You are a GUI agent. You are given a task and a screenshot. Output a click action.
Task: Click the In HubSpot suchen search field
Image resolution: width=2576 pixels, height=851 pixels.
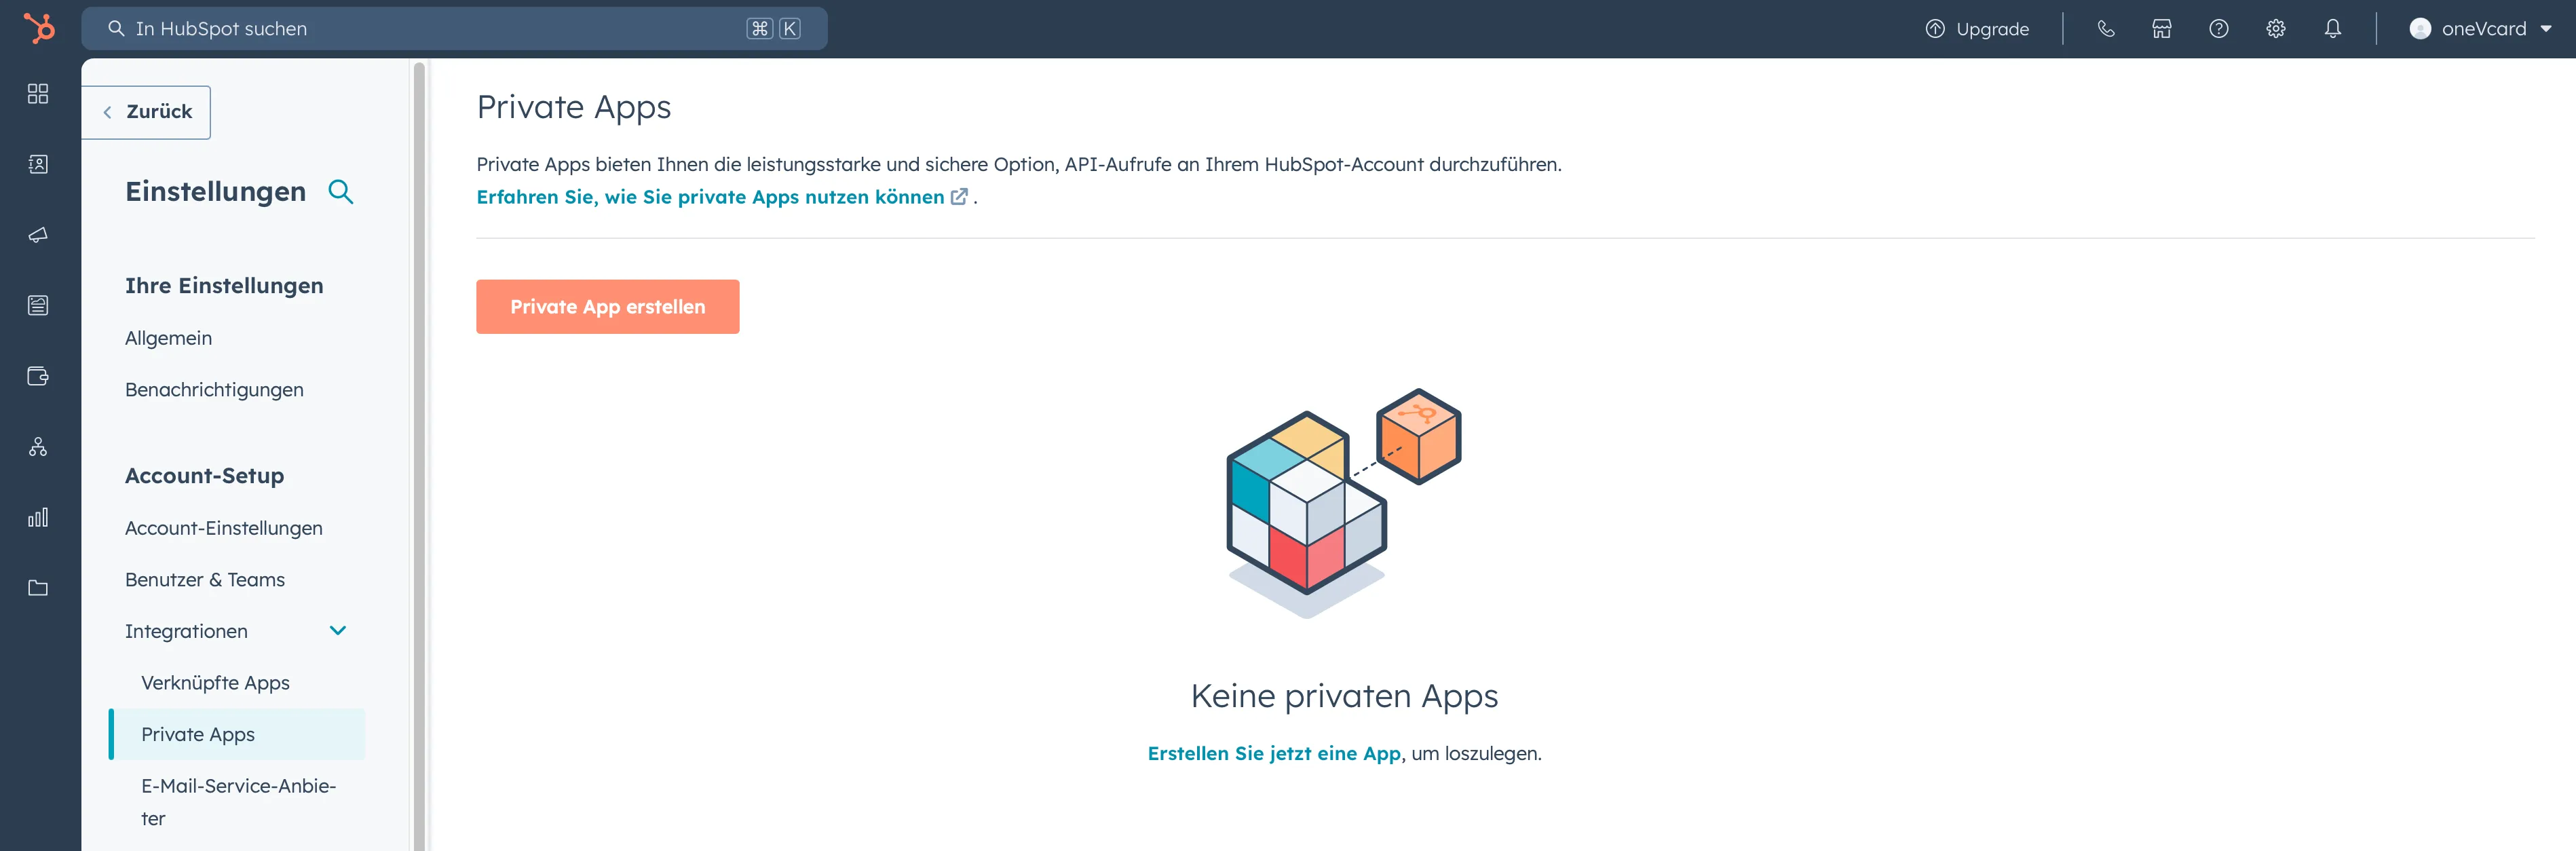coord(454,29)
